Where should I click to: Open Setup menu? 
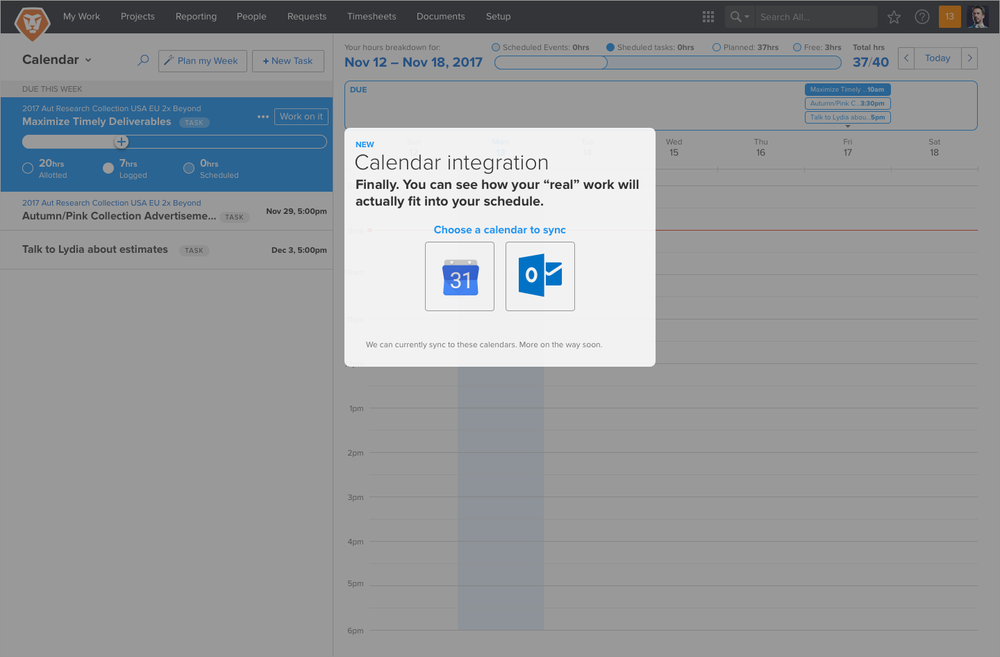pos(498,17)
